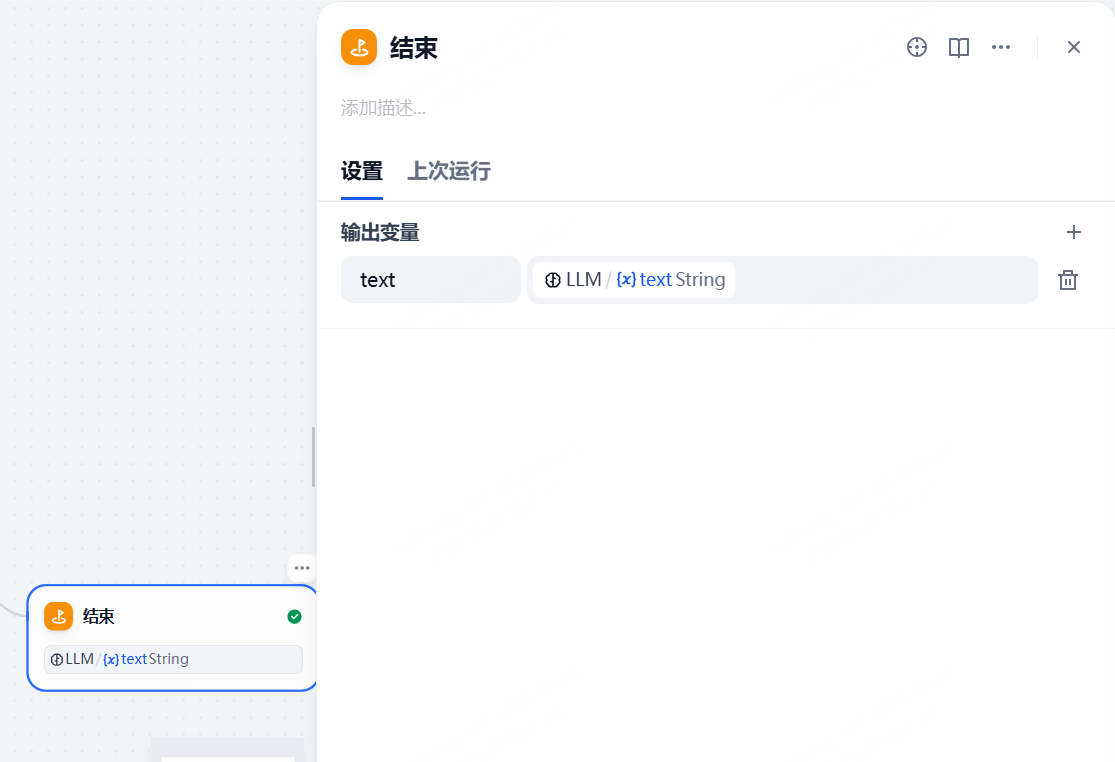
Task: Click the panel resize handle on left edge
Action: tap(313, 457)
